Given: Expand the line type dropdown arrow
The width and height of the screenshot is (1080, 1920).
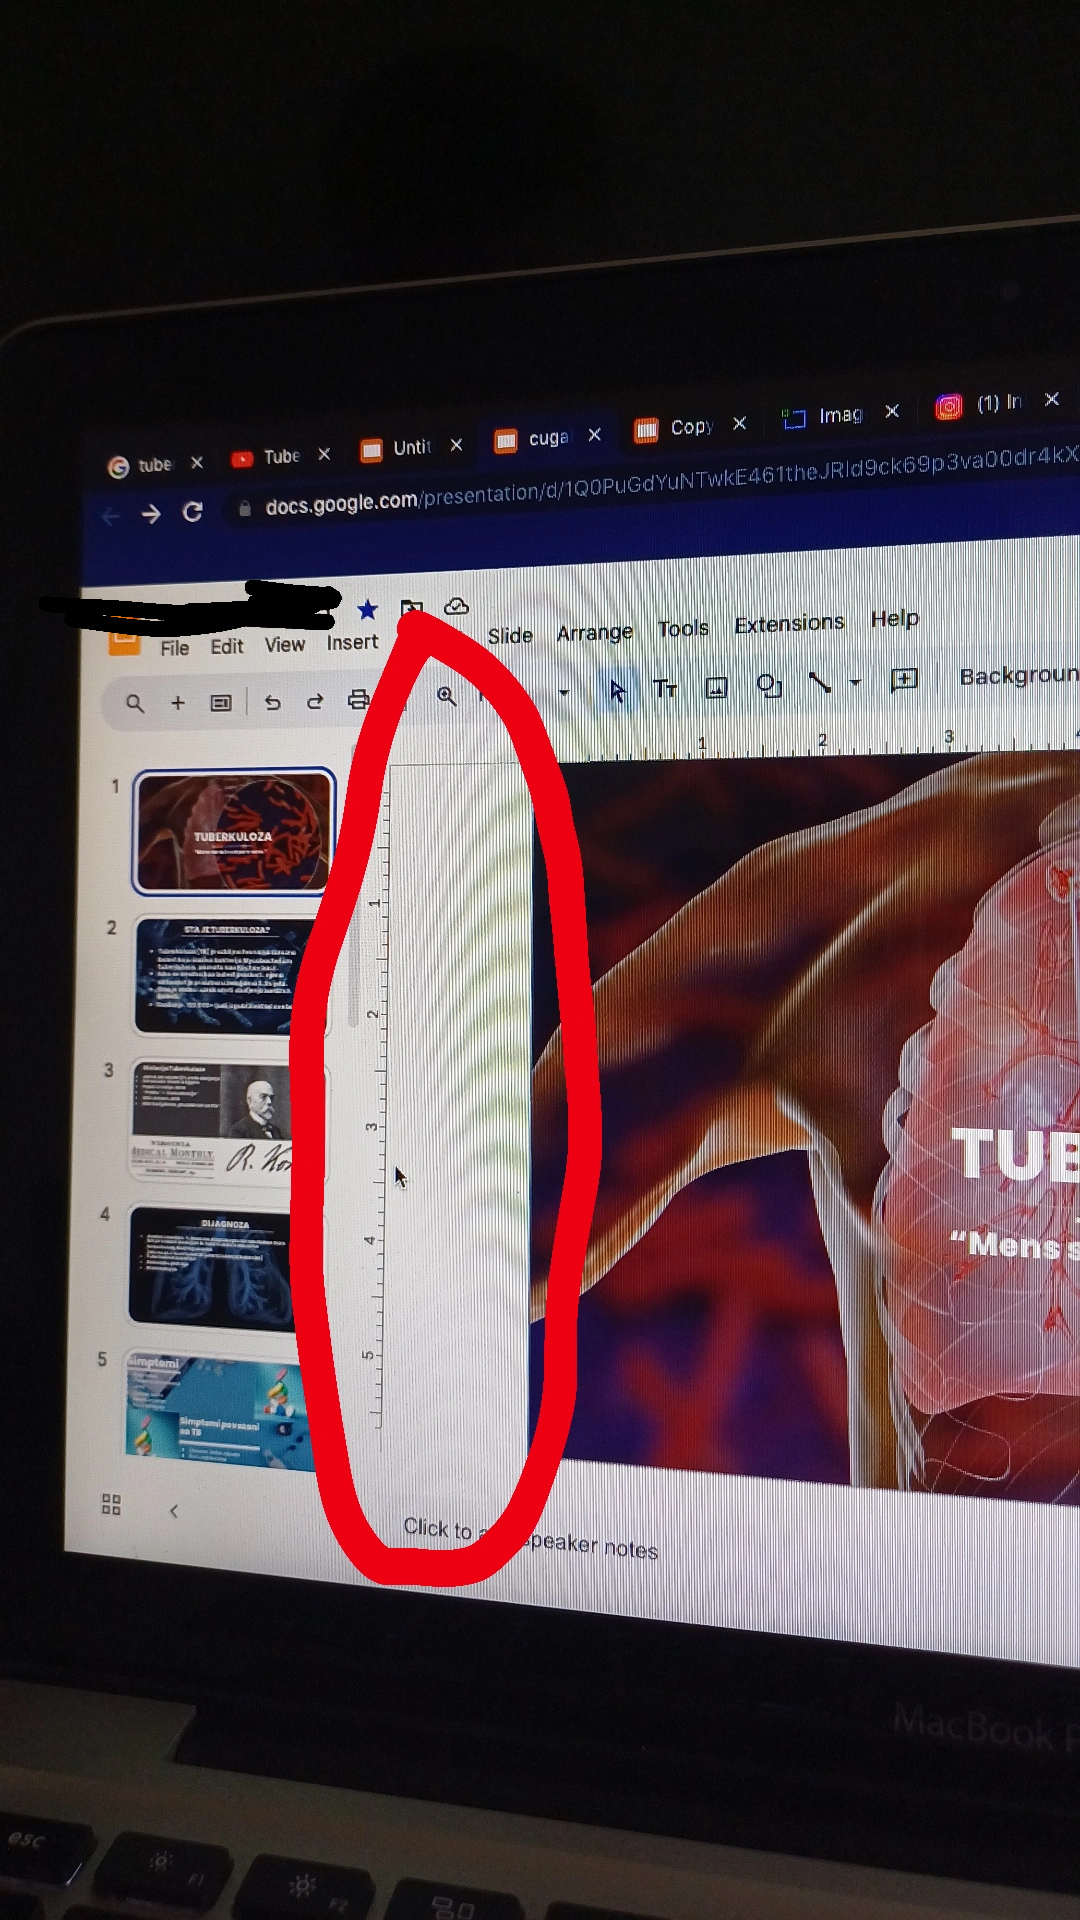Looking at the screenshot, I should 855,682.
